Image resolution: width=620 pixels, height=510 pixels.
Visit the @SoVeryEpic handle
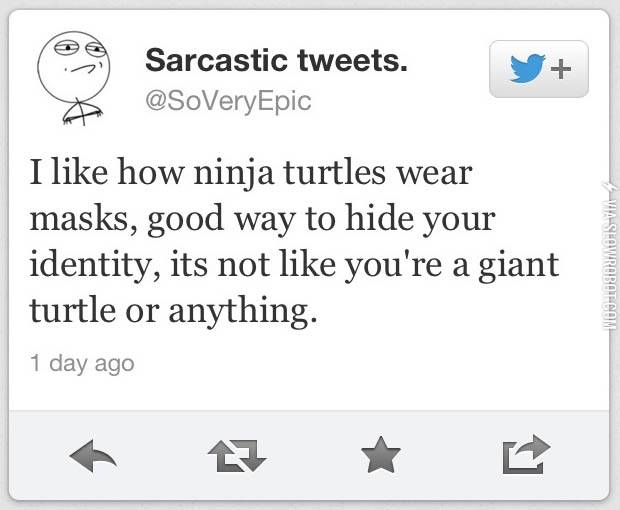(x=228, y=101)
